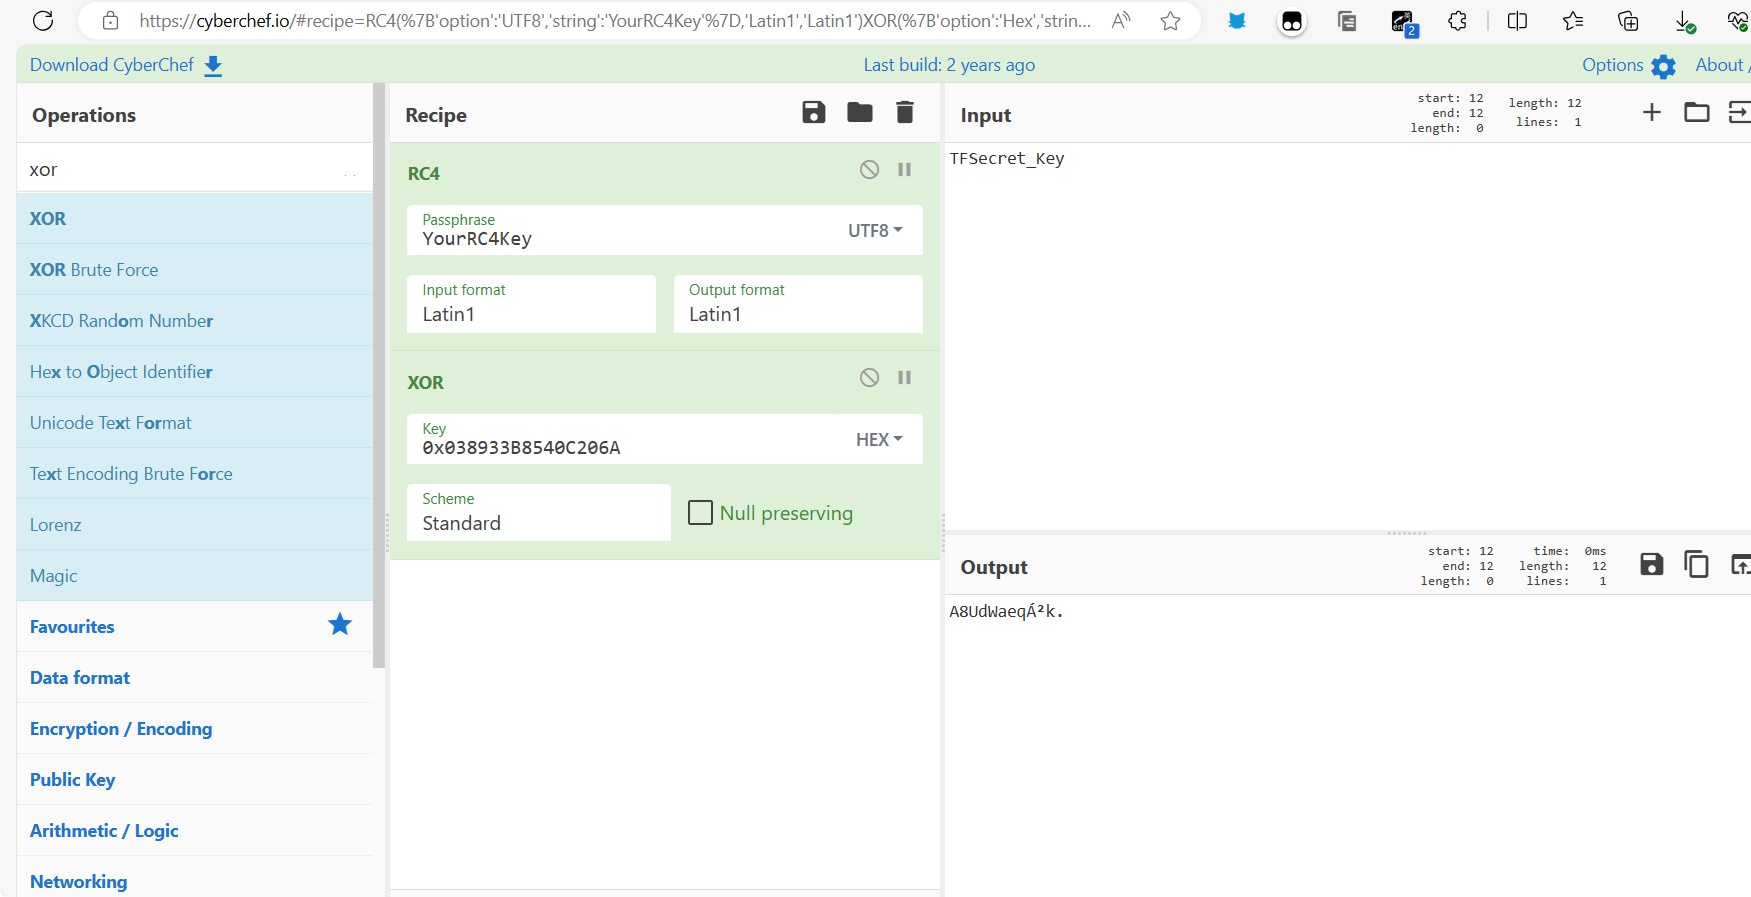
Task: Move output to input
Action: 1740,564
